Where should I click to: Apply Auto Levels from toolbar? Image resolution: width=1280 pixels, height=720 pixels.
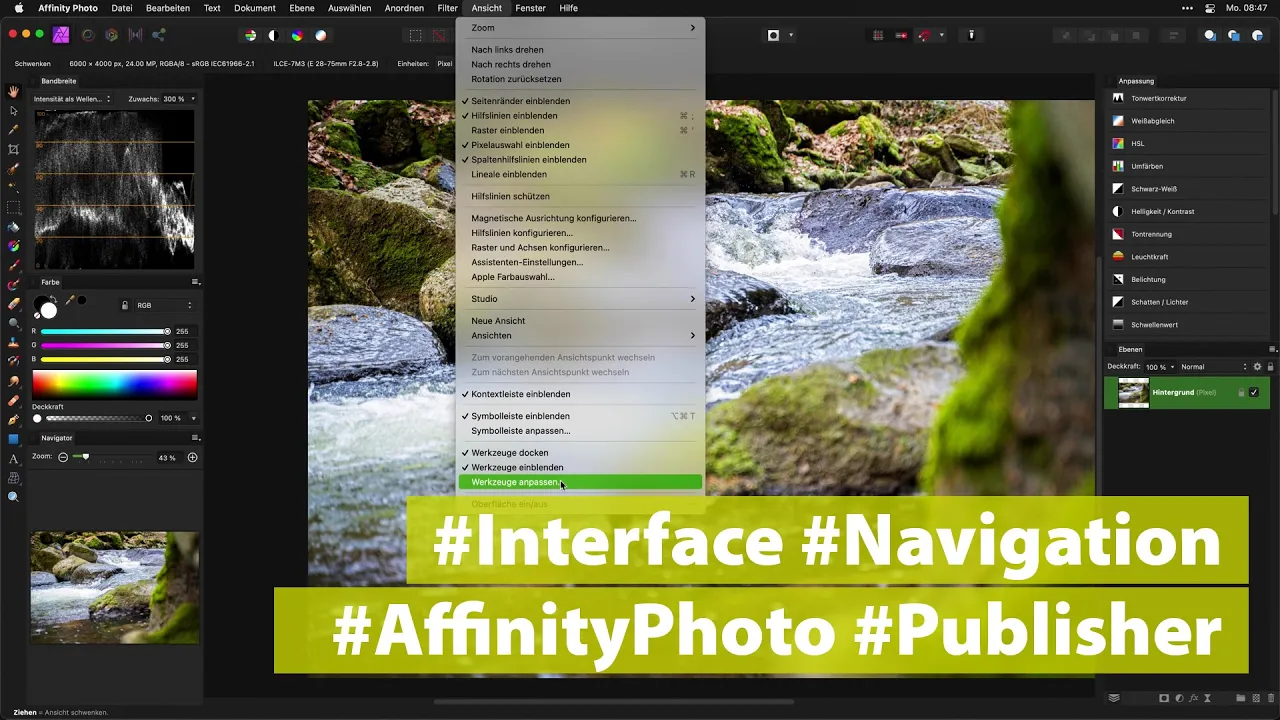tap(251, 35)
